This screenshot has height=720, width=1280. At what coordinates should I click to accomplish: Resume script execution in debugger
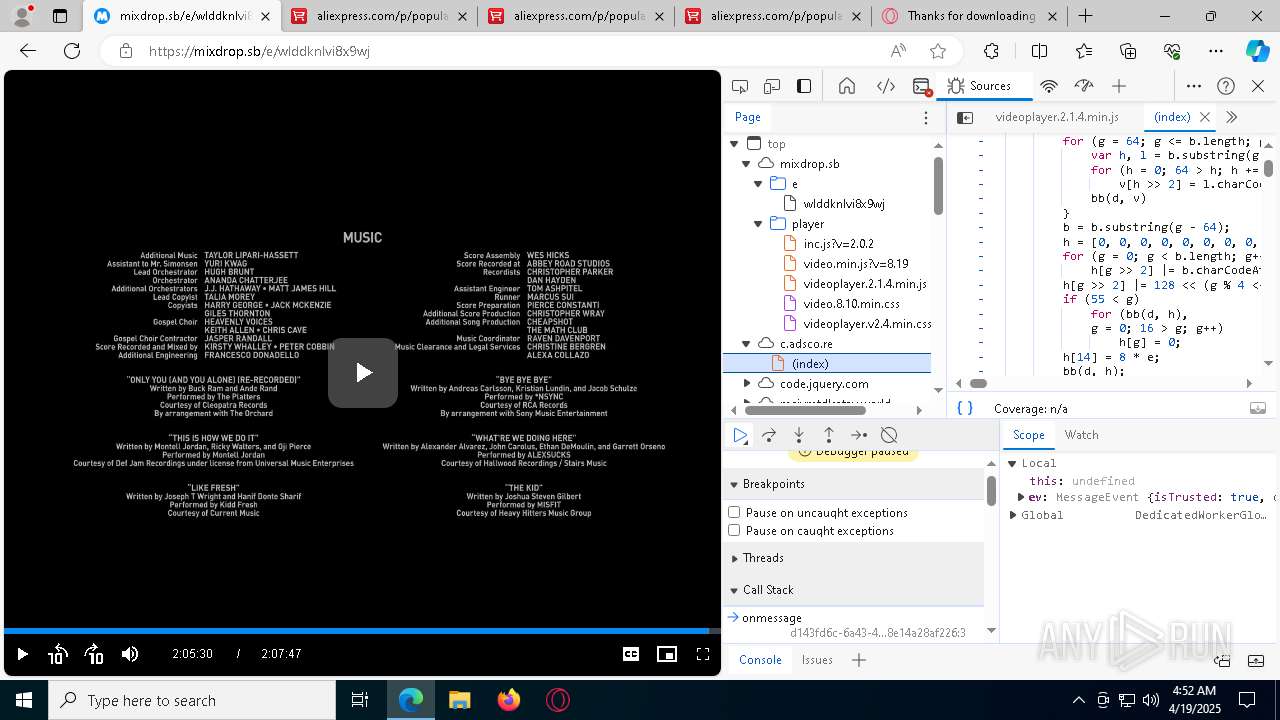740,435
